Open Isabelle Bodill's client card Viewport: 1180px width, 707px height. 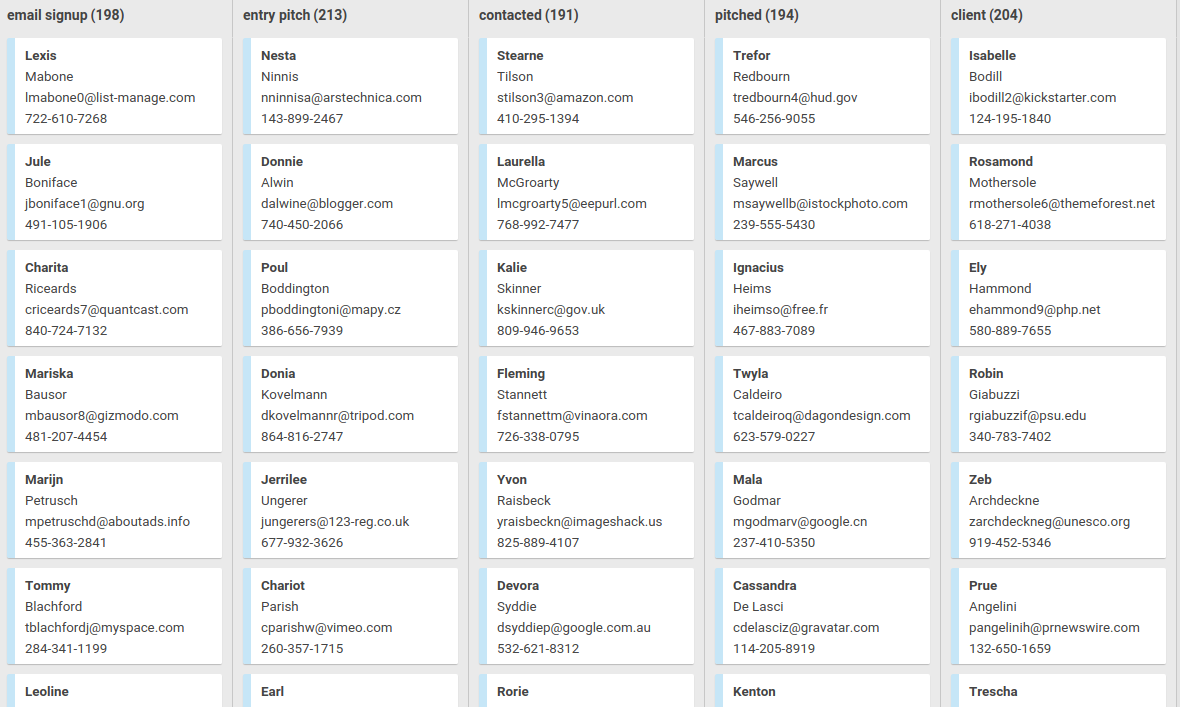coord(1059,86)
